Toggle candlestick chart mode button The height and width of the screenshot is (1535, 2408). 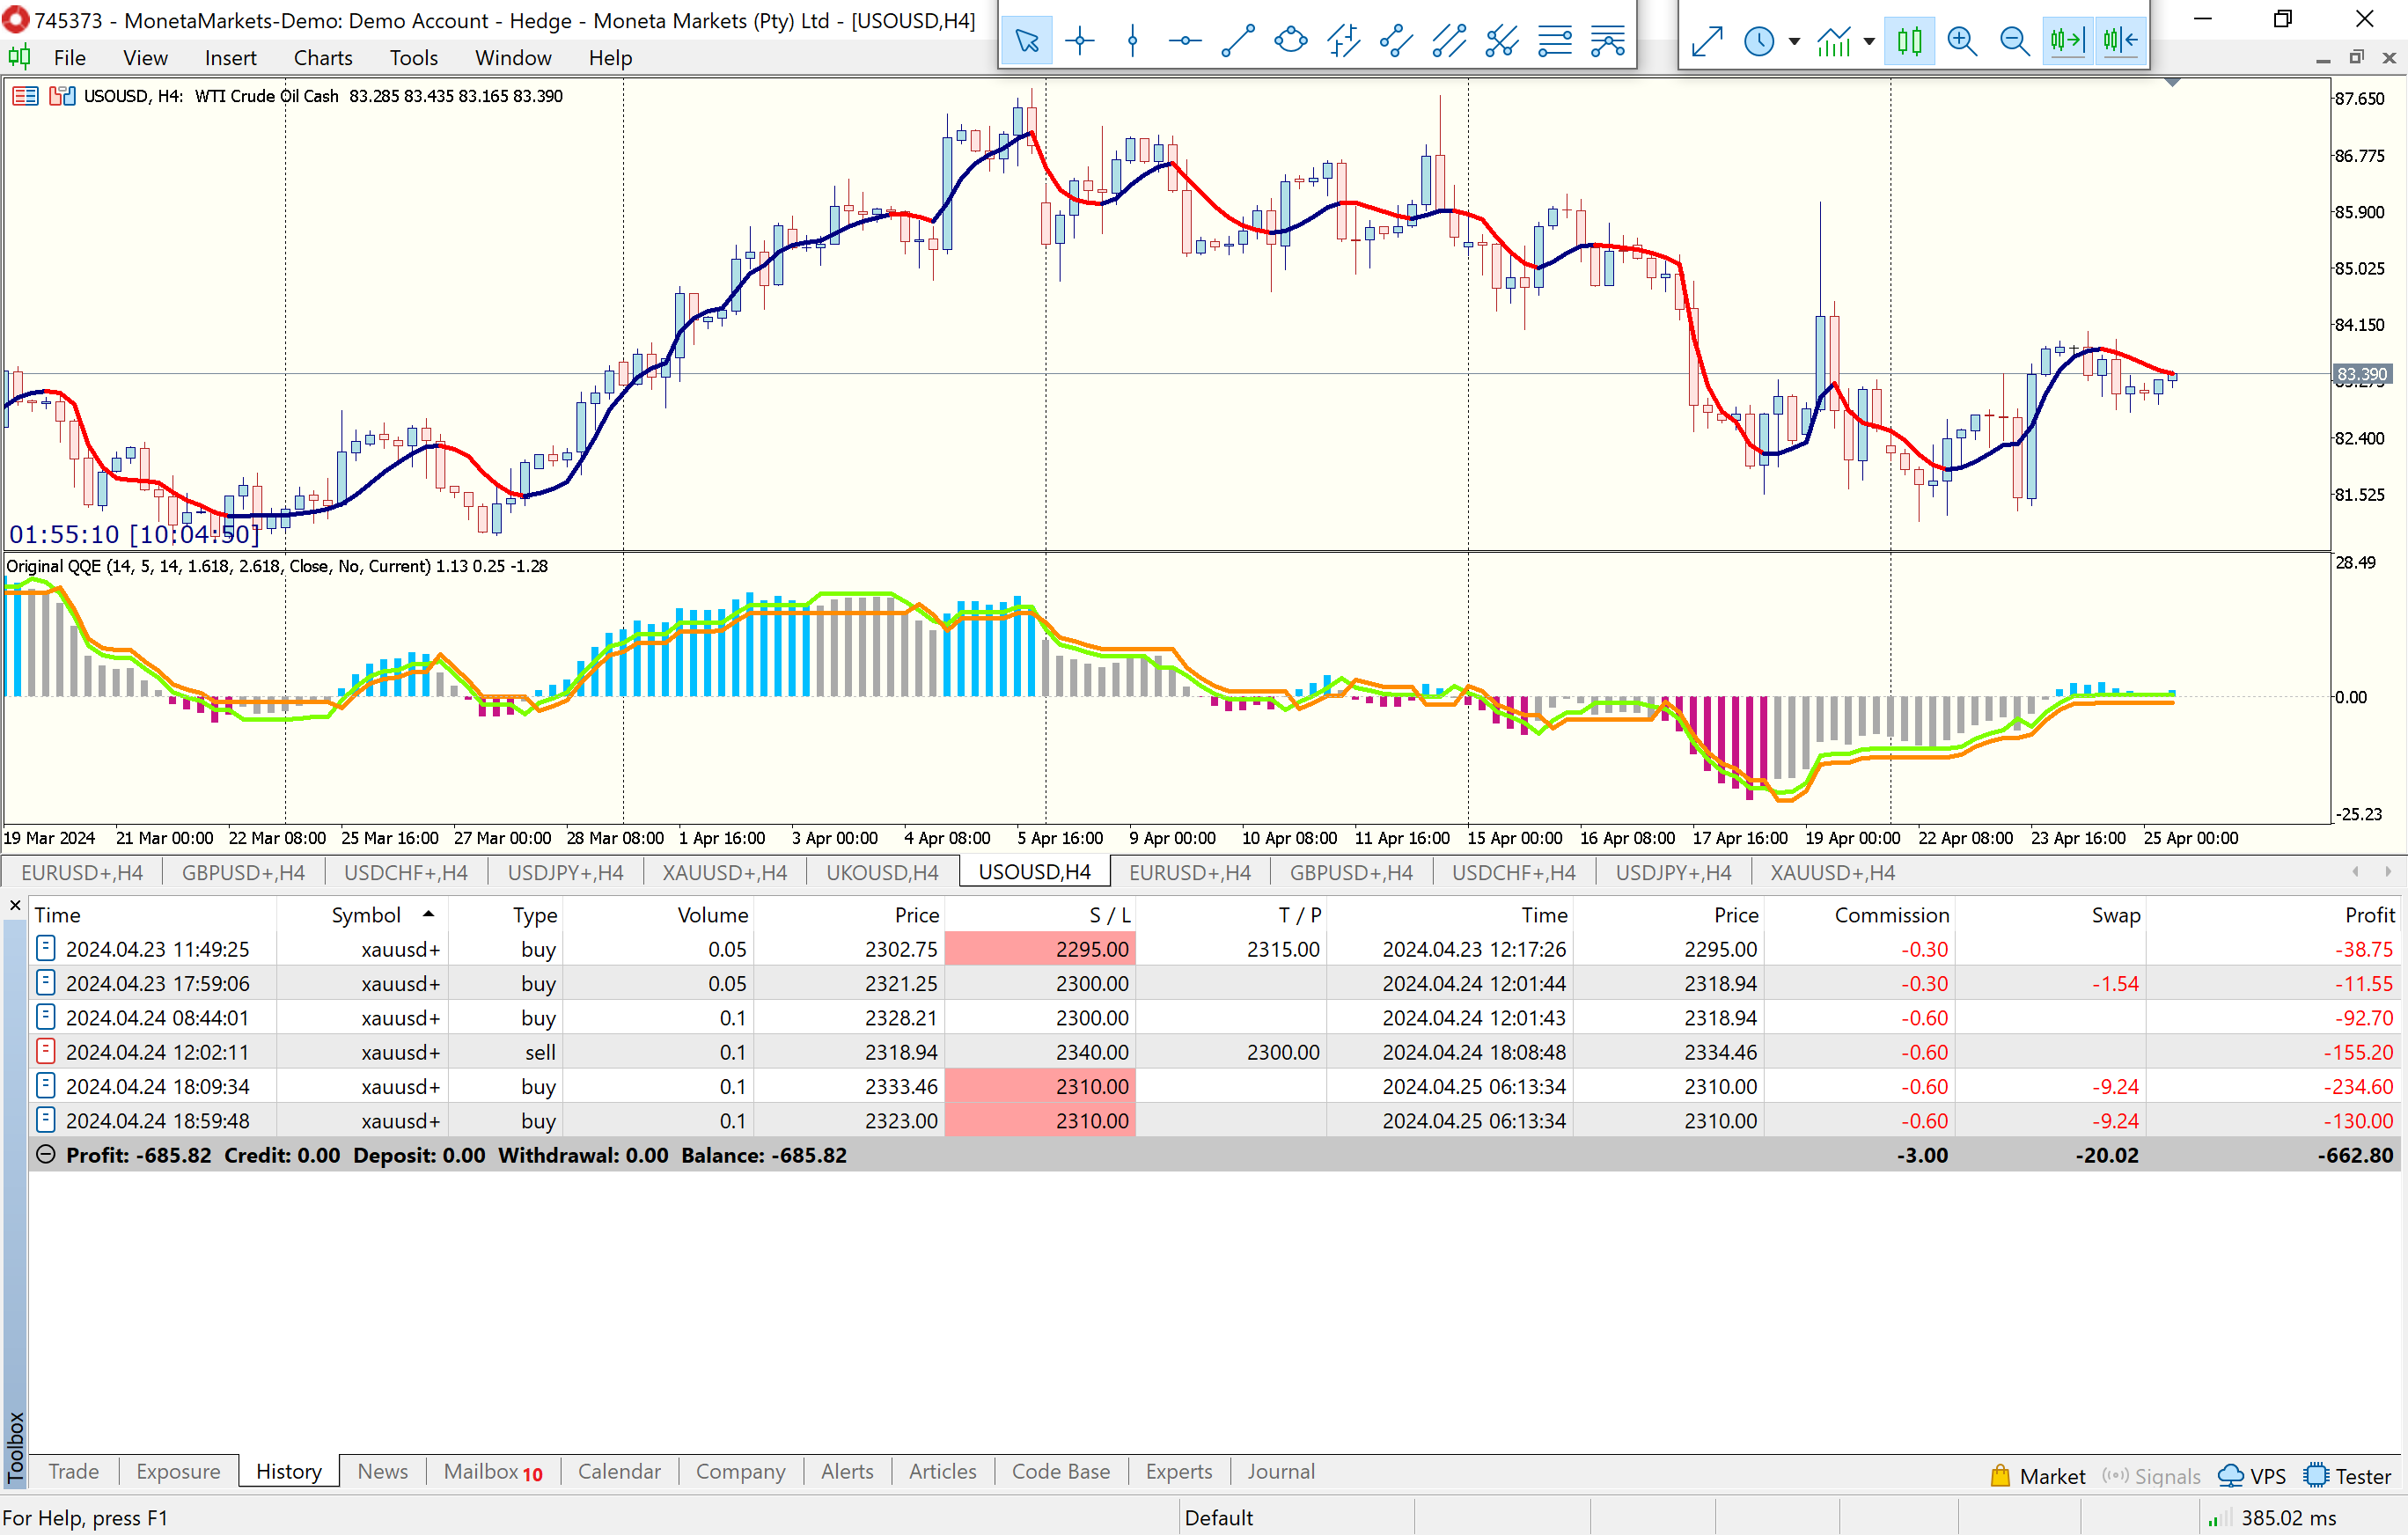pyautogui.click(x=1909, y=41)
